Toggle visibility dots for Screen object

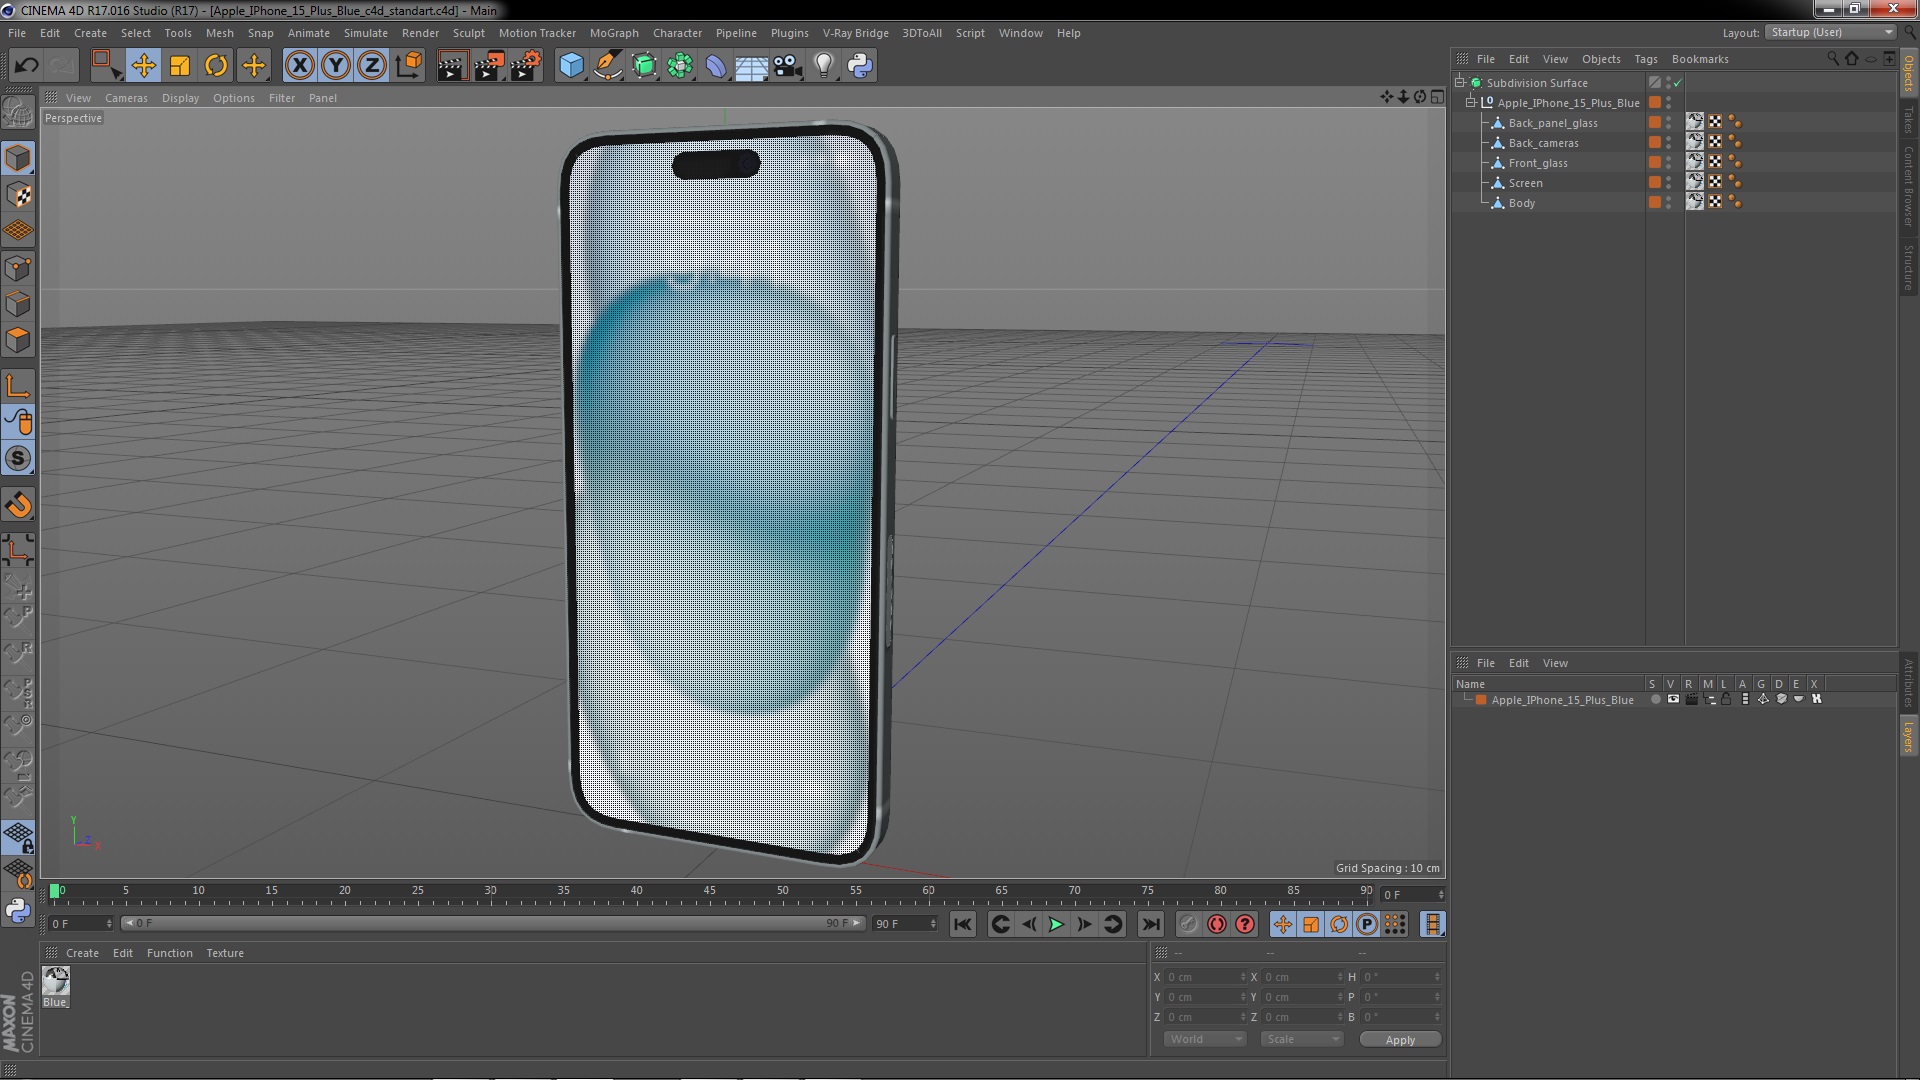click(1668, 183)
